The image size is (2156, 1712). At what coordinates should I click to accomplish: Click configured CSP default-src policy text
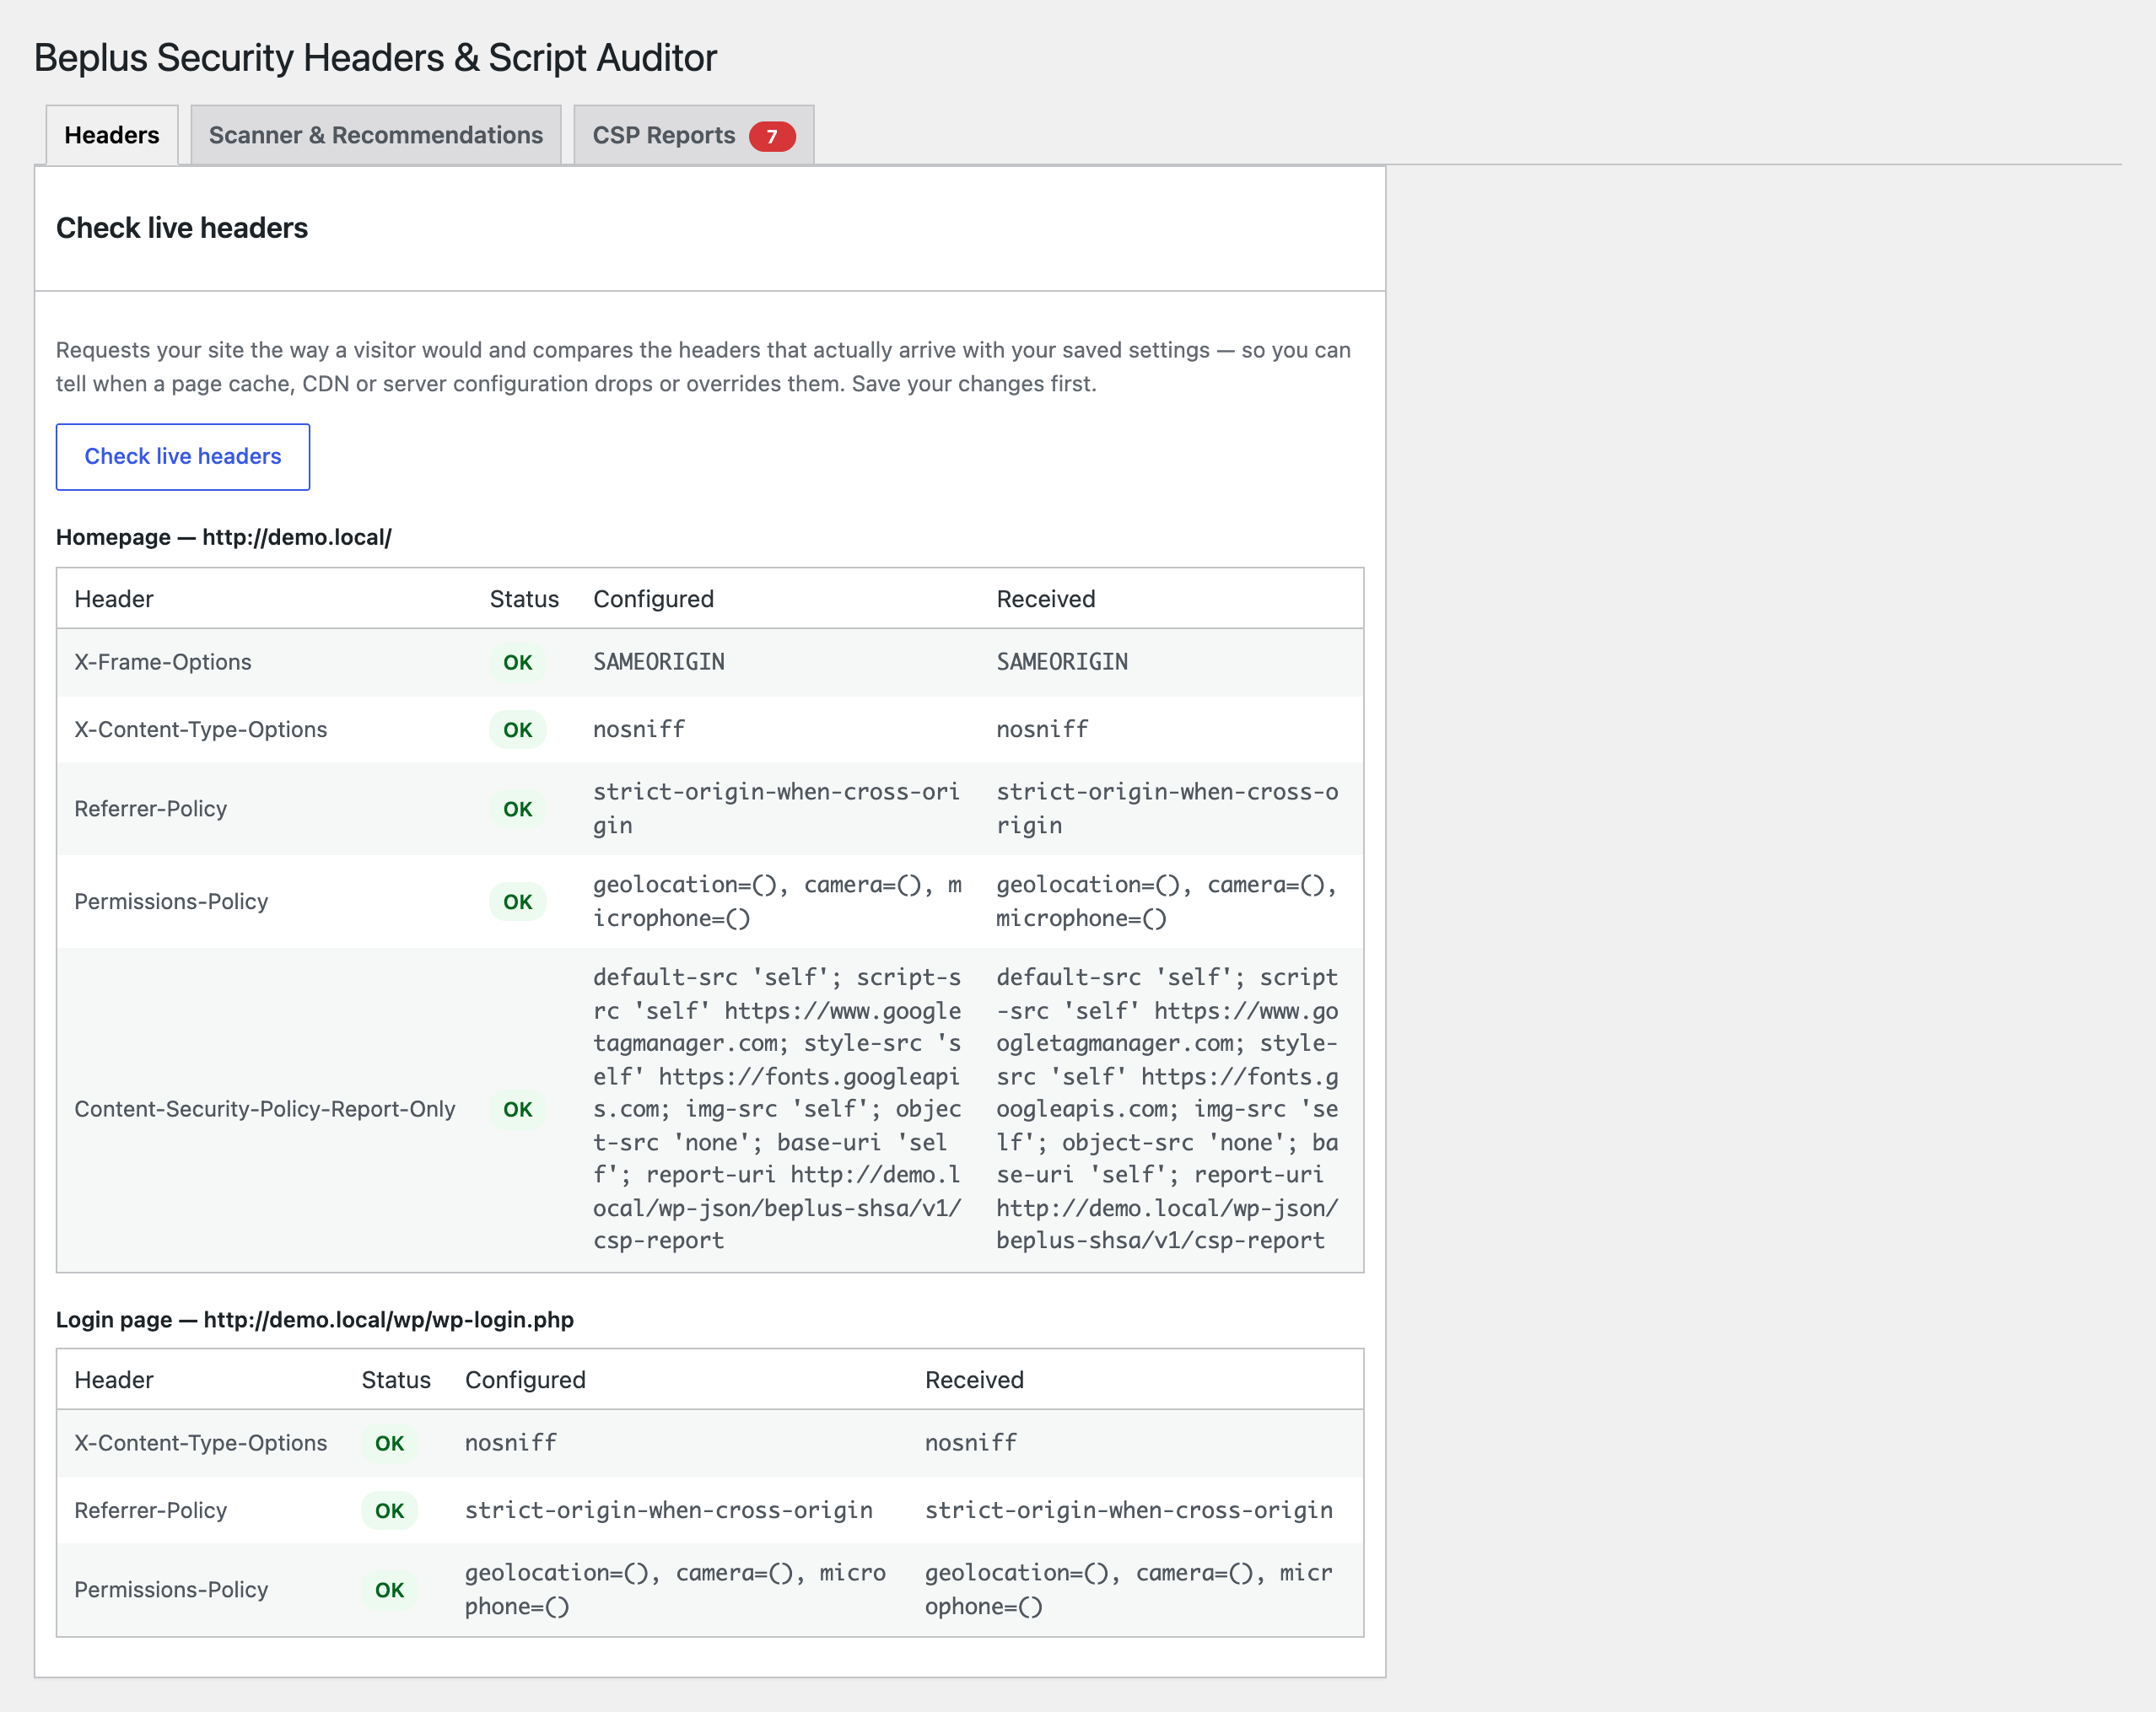[x=777, y=1109]
